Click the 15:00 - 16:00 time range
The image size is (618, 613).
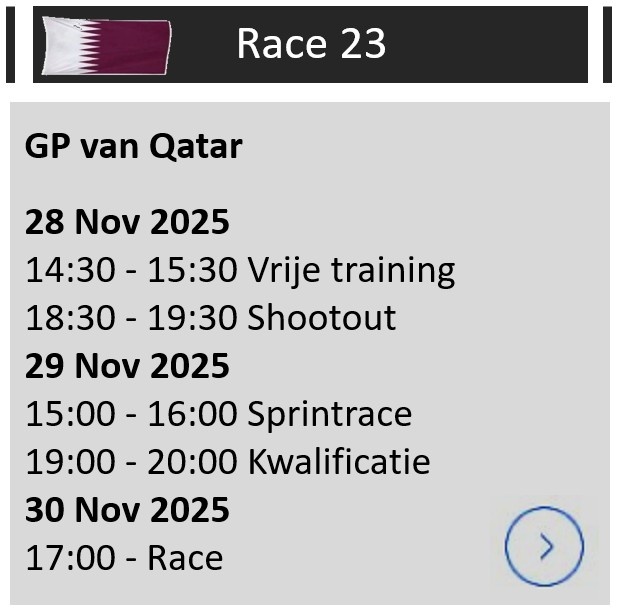[x=130, y=413]
